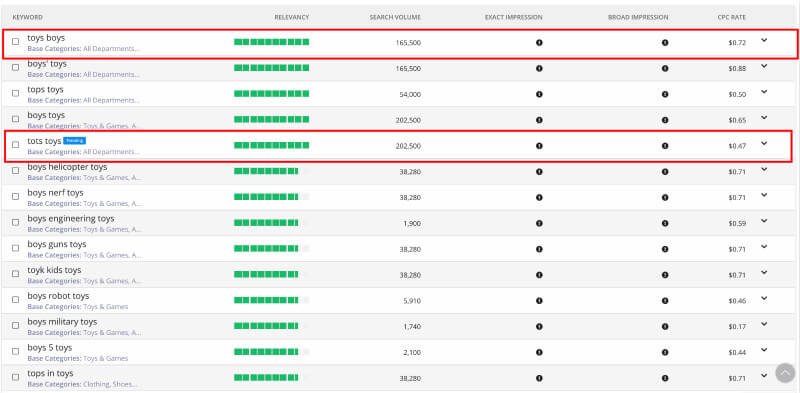Click broad impression icon for 'boys military toys'
The height and width of the screenshot is (393, 800).
(665, 326)
